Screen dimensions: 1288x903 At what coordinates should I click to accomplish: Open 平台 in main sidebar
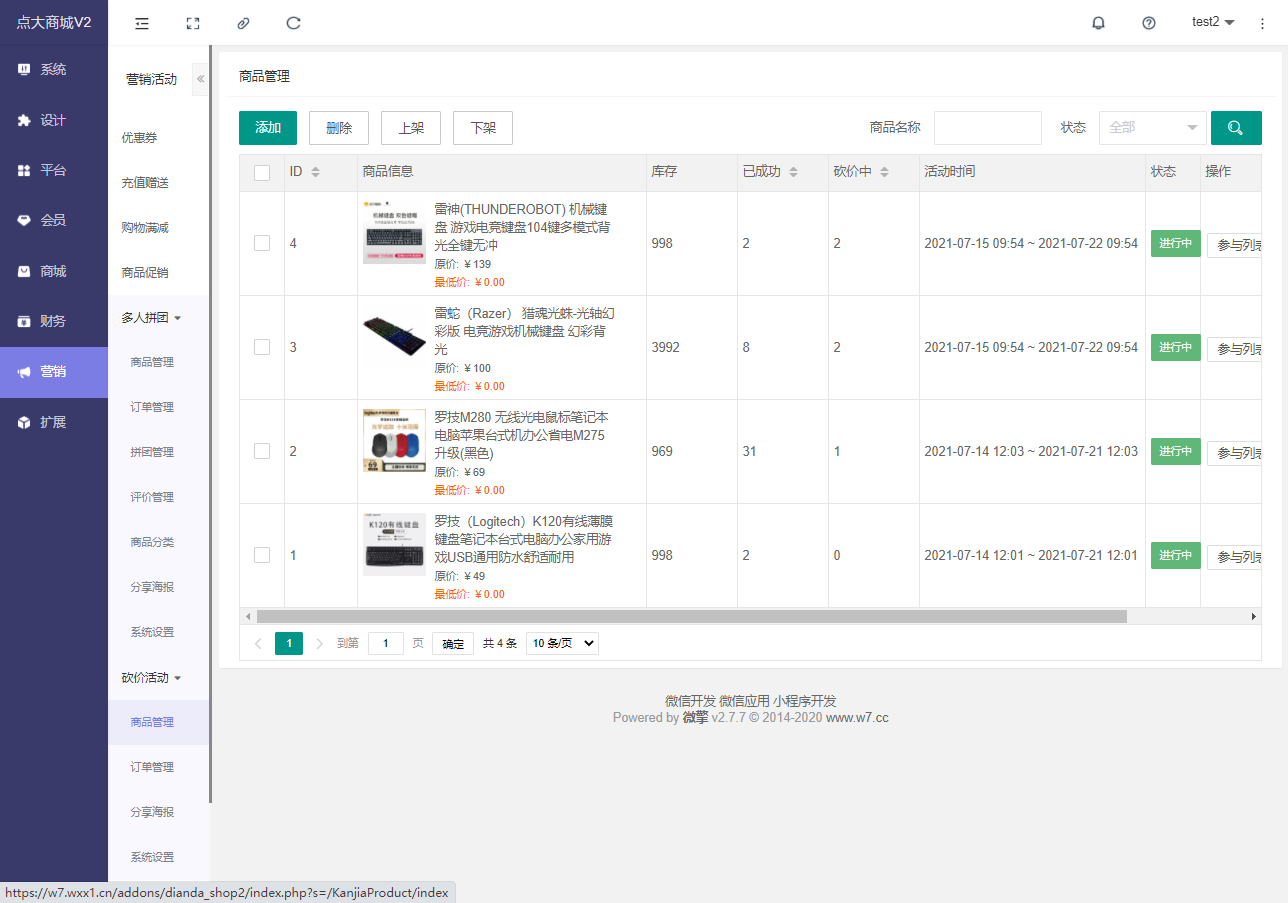click(x=54, y=170)
